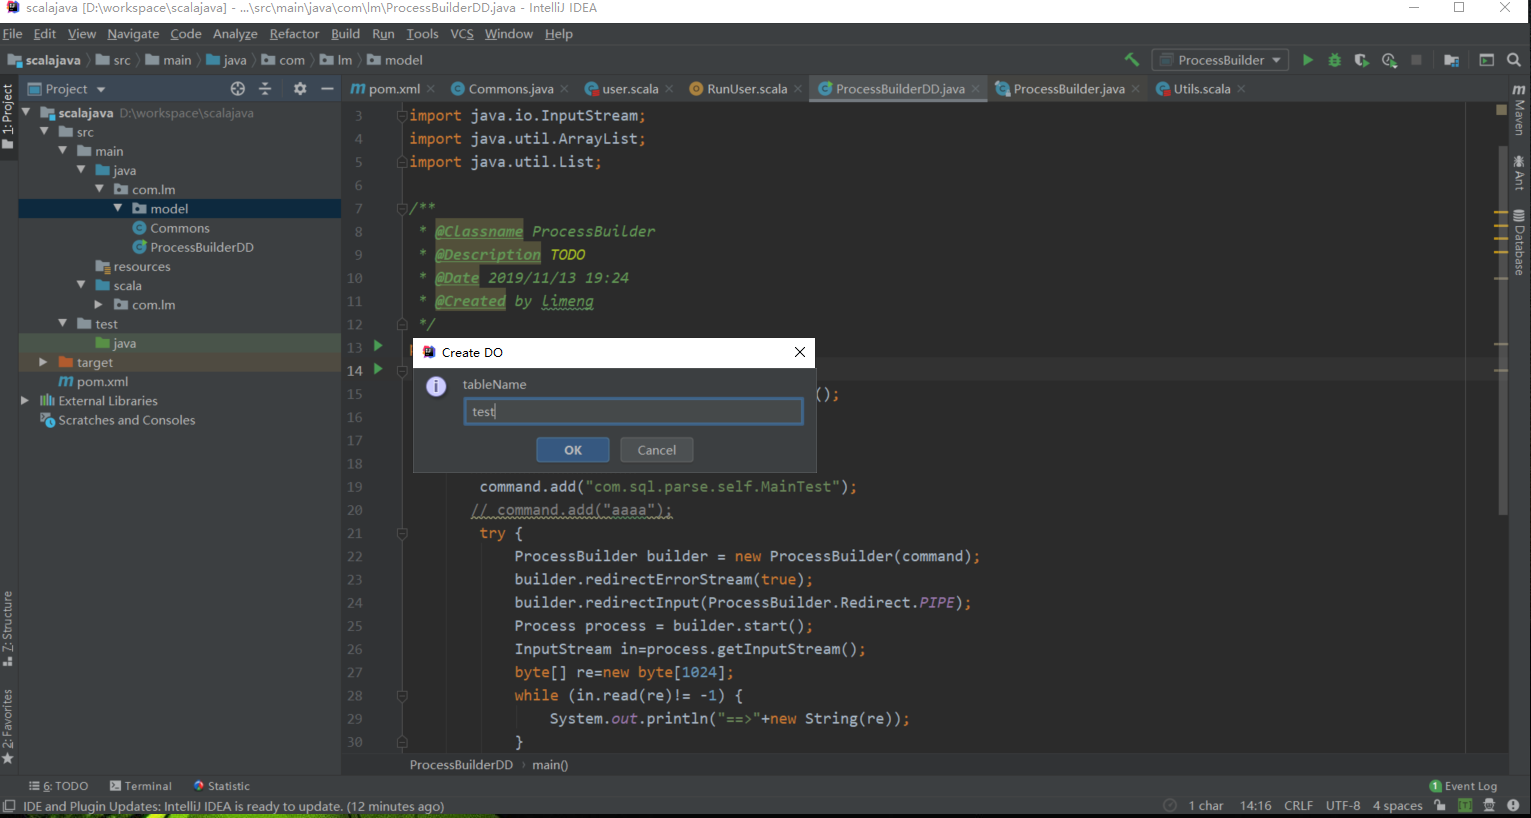Click OK in the Create DO dialog
Image resolution: width=1531 pixels, height=818 pixels.
[573, 450]
